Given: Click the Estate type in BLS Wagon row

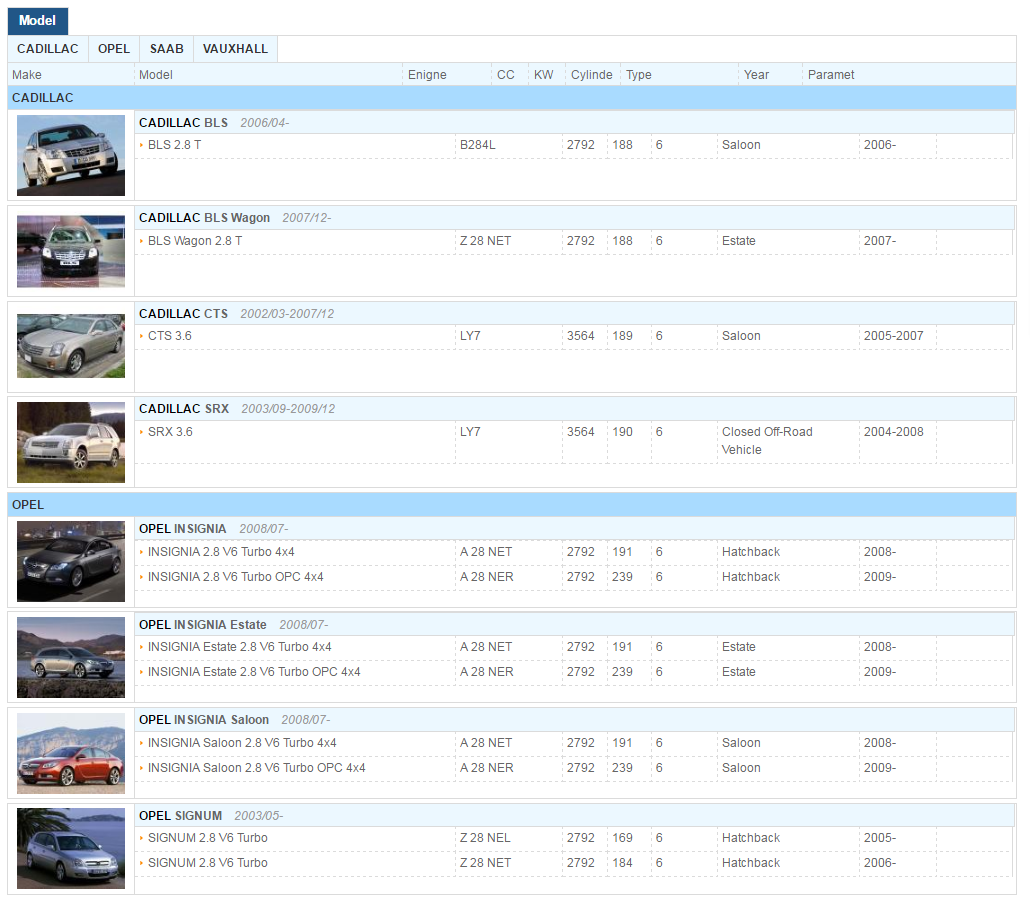Looking at the screenshot, I should click(x=738, y=241).
